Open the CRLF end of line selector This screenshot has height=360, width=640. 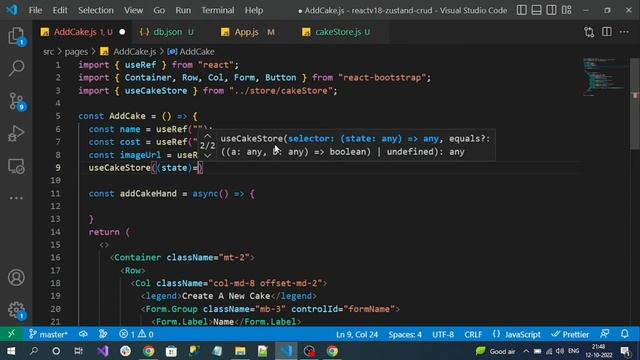point(473,334)
